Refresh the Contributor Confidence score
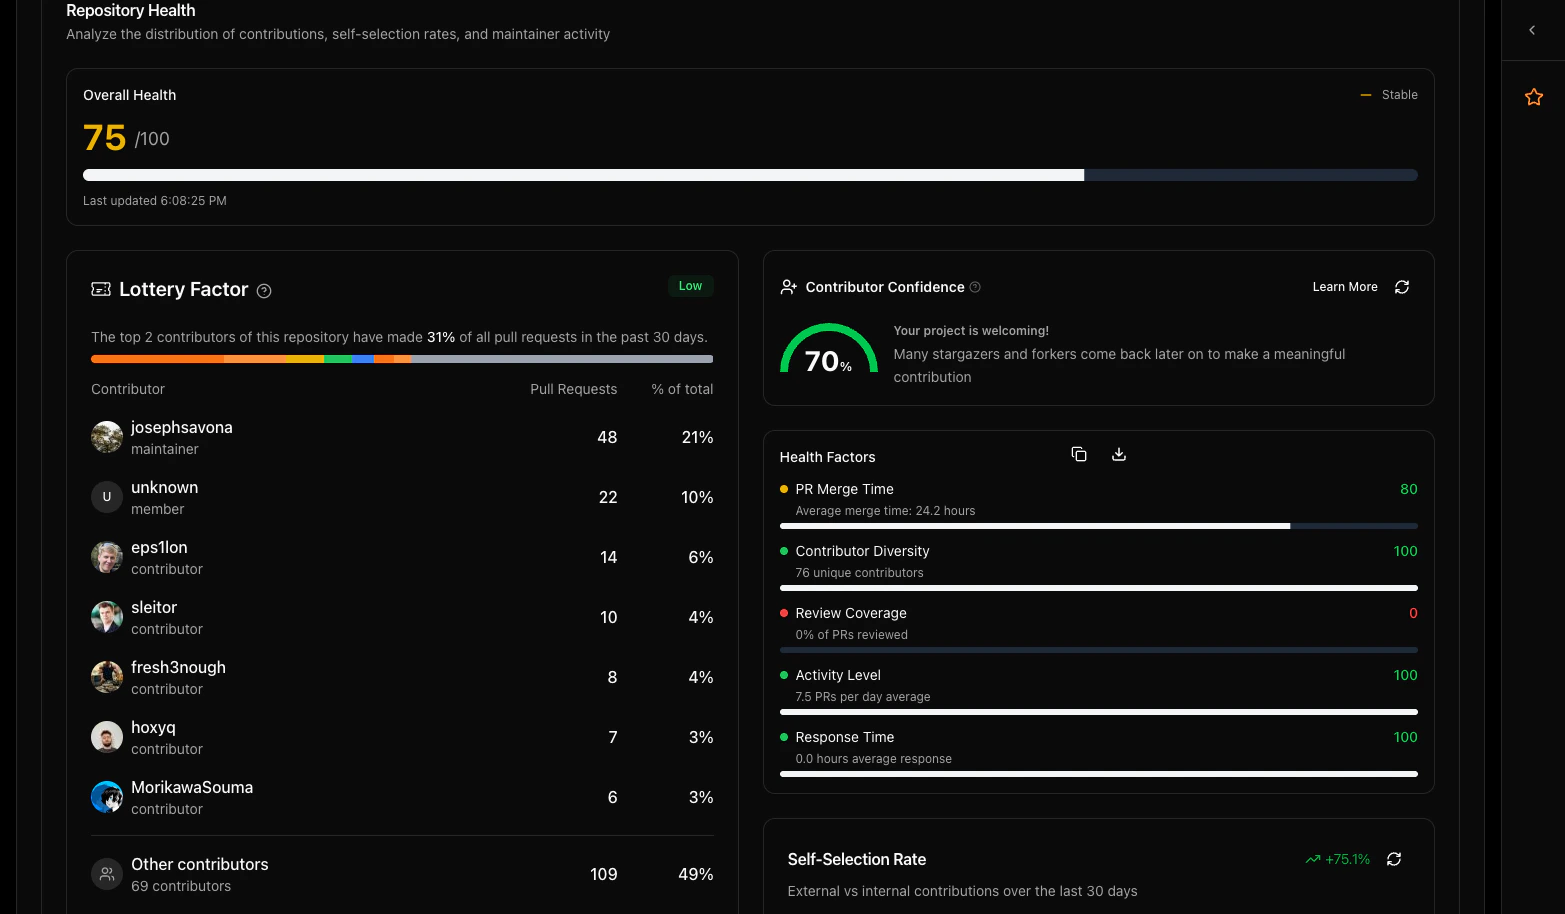Image resolution: width=1565 pixels, height=914 pixels. tap(1401, 287)
